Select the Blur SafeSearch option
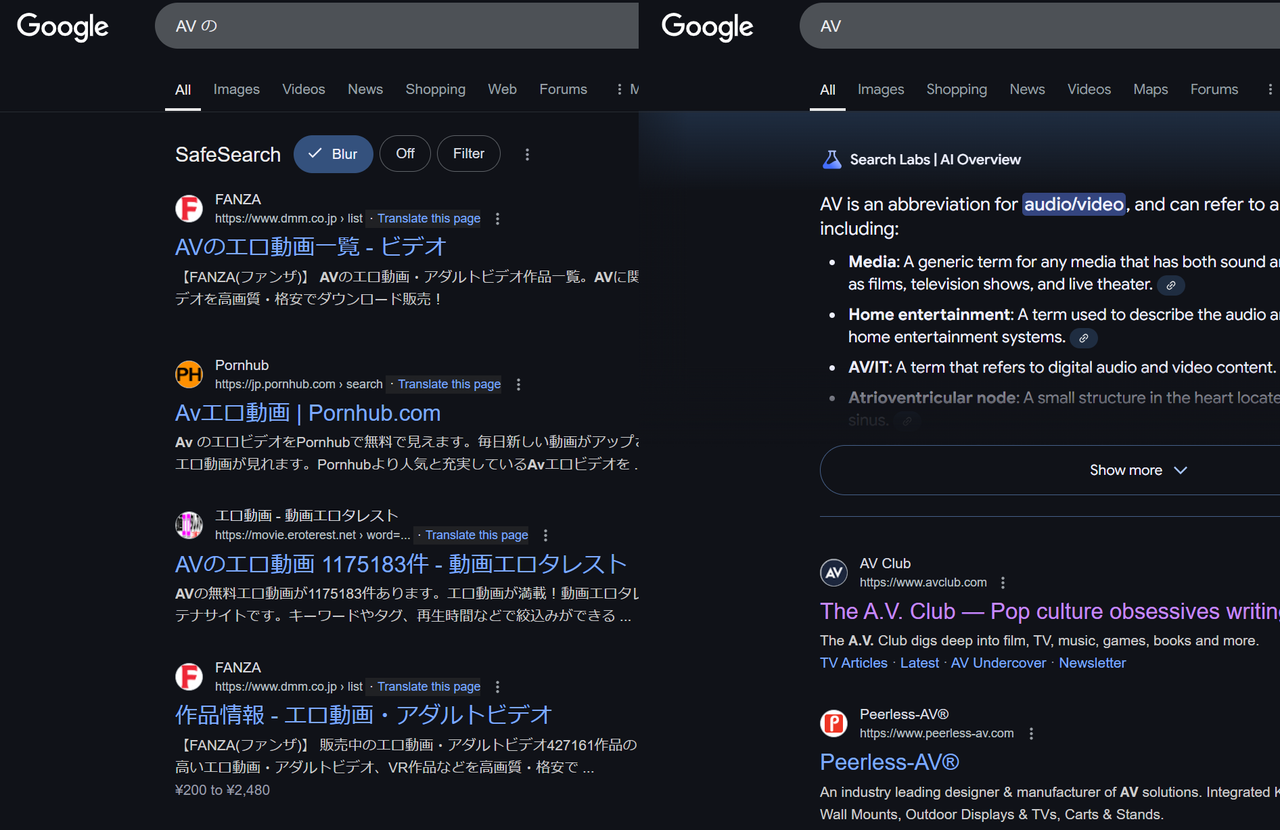Image resolution: width=1280 pixels, height=830 pixels. tap(333, 154)
